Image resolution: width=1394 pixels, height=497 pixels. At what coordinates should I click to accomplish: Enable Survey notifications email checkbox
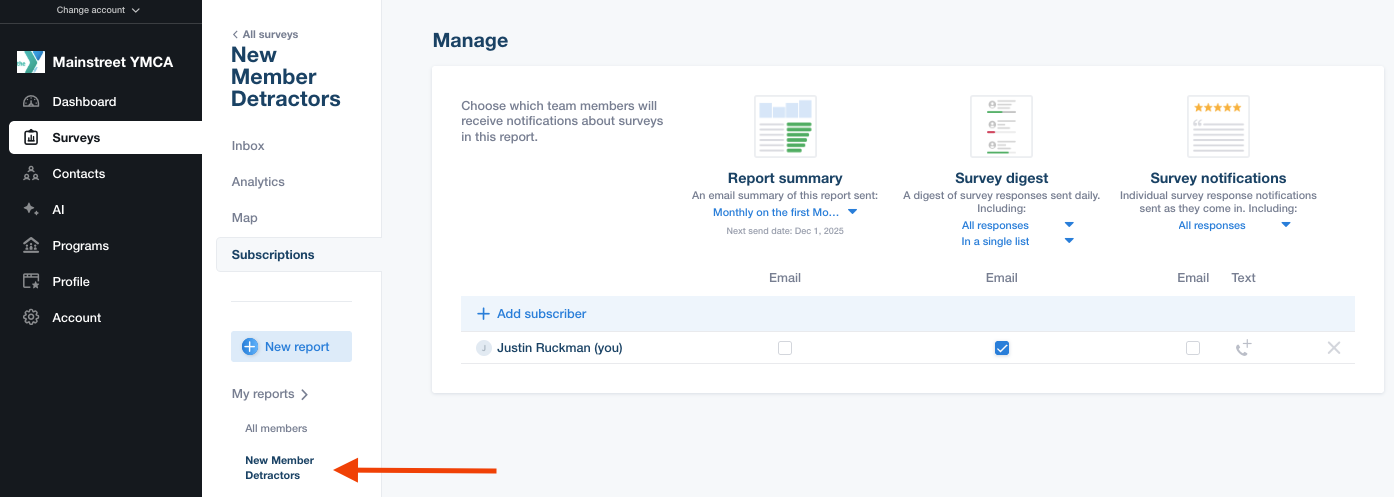point(1193,348)
